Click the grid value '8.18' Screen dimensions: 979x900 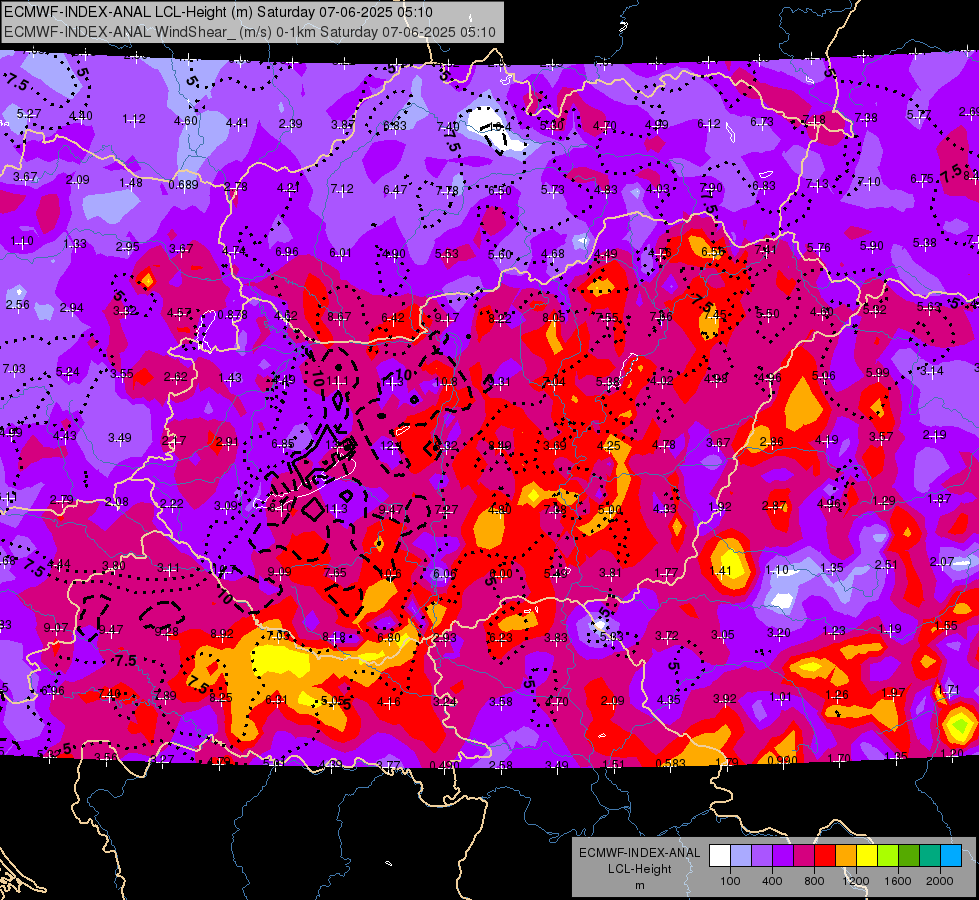334,636
